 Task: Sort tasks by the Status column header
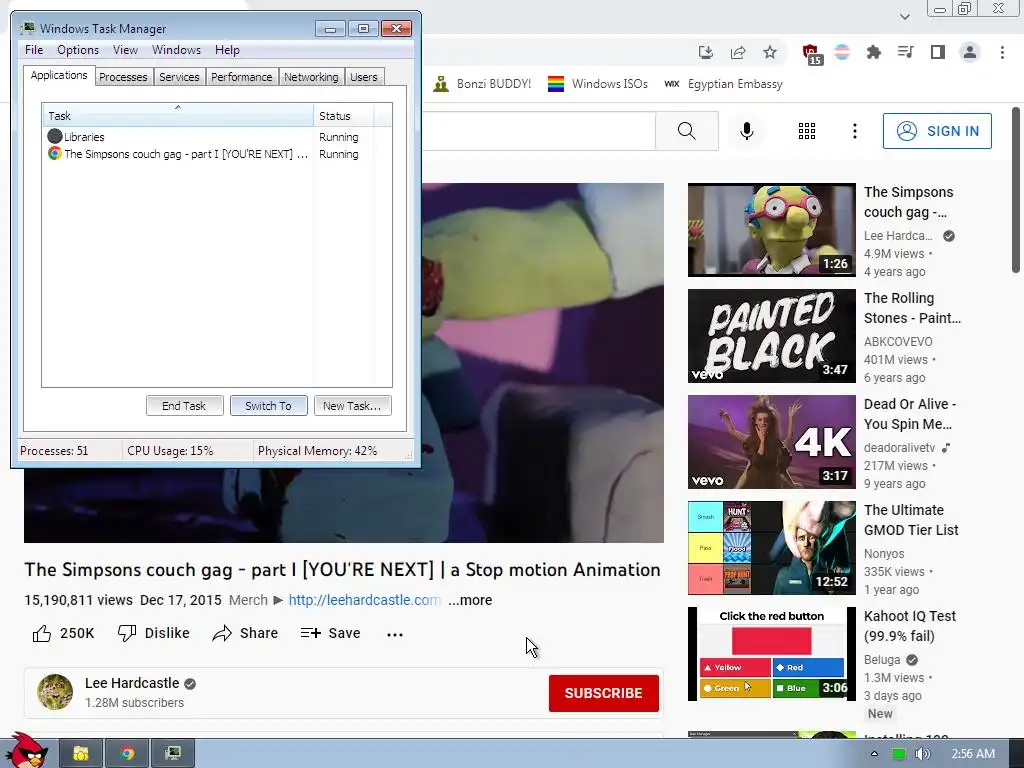point(343,116)
